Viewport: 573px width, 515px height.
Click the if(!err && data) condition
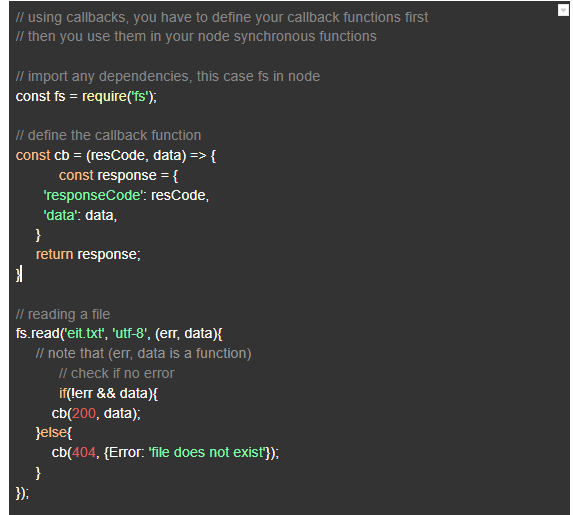108,393
